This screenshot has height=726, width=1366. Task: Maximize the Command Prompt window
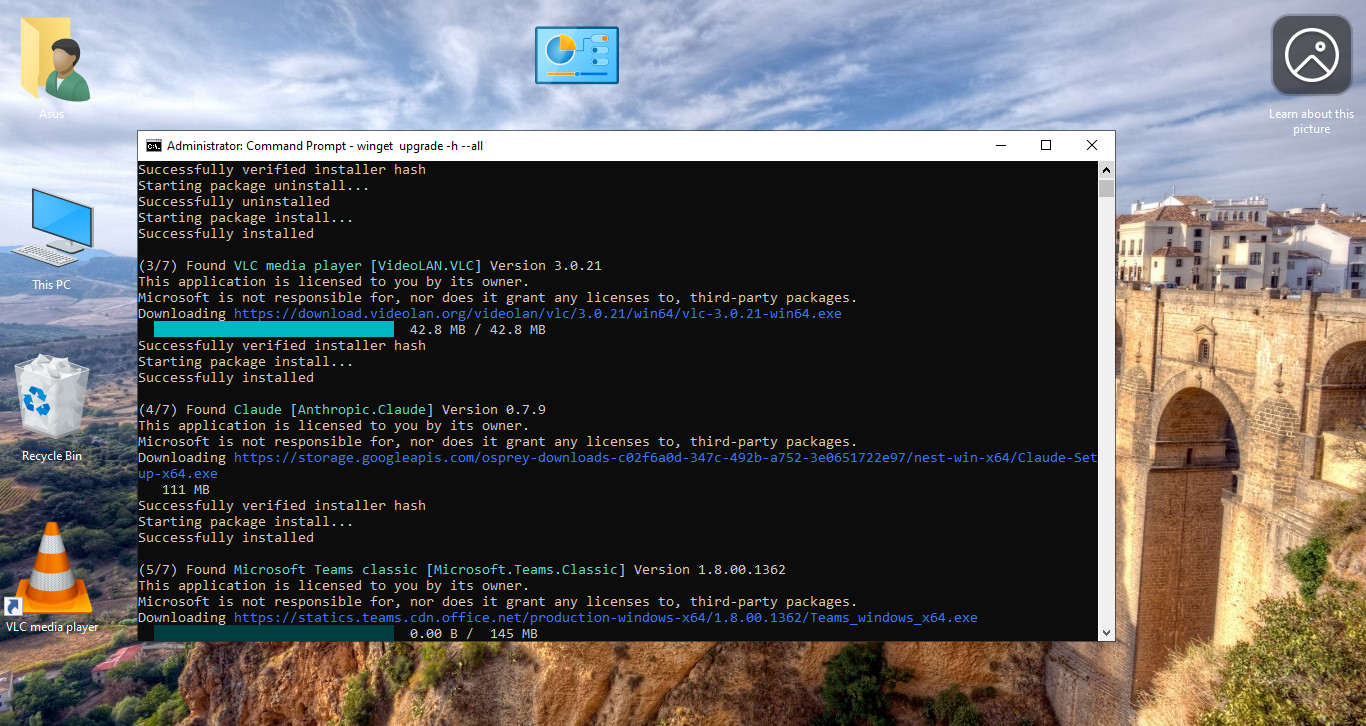1046,145
